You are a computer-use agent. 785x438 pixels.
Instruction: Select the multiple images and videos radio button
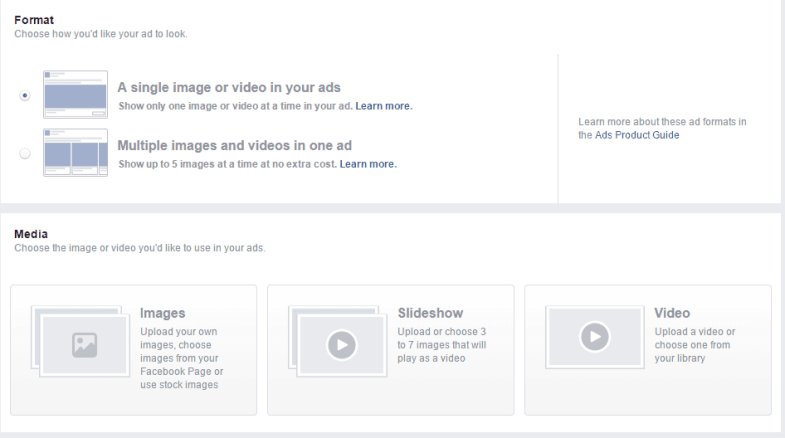[25, 153]
